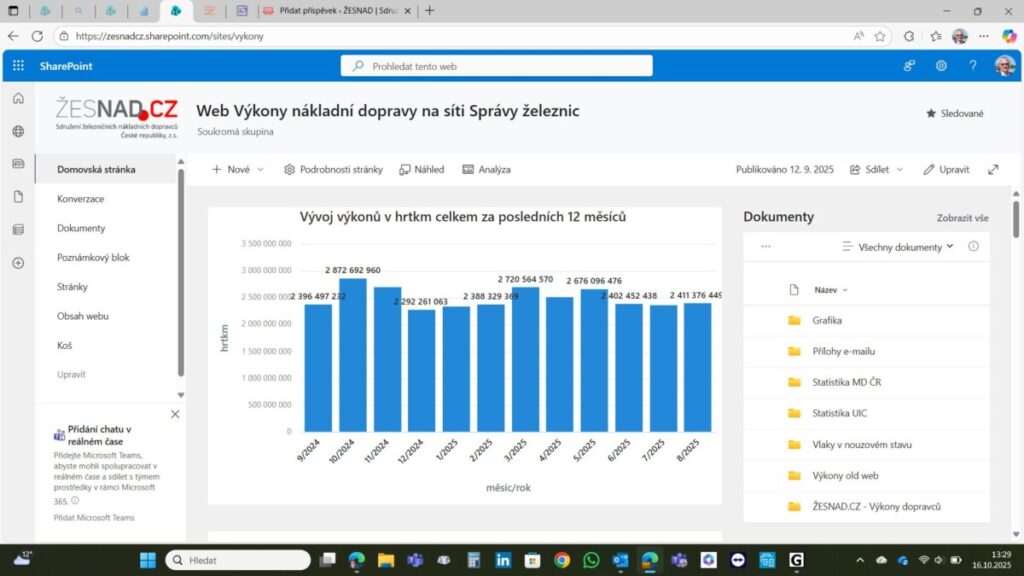The image size is (1024, 576).
Task: Open the Sdílet share dropdown
Action: (877, 170)
